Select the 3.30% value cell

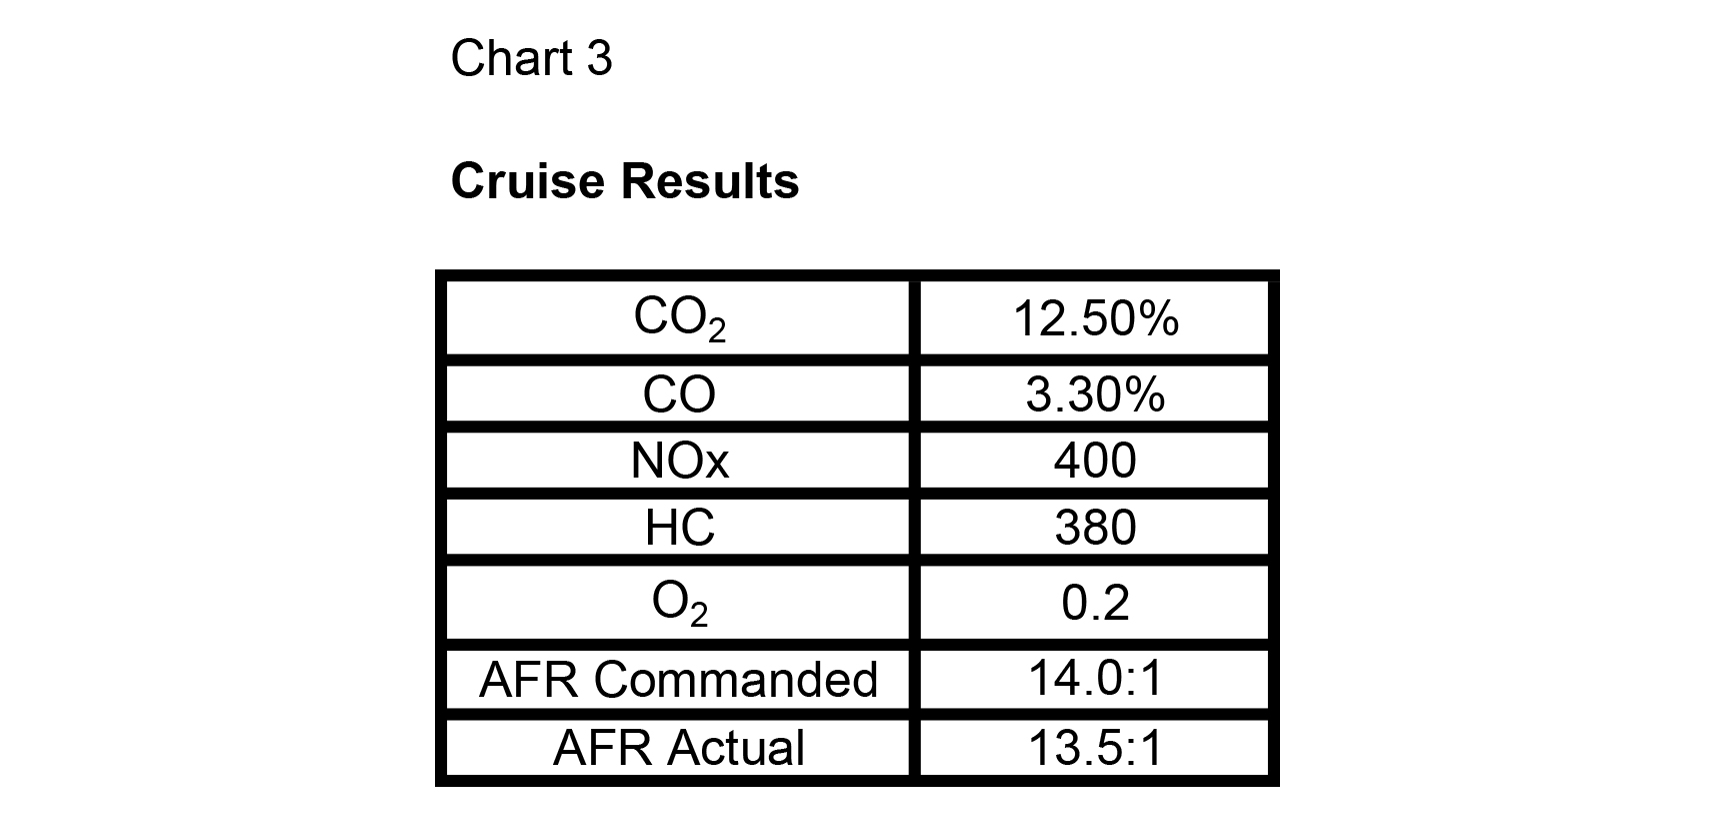coord(1095,394)
